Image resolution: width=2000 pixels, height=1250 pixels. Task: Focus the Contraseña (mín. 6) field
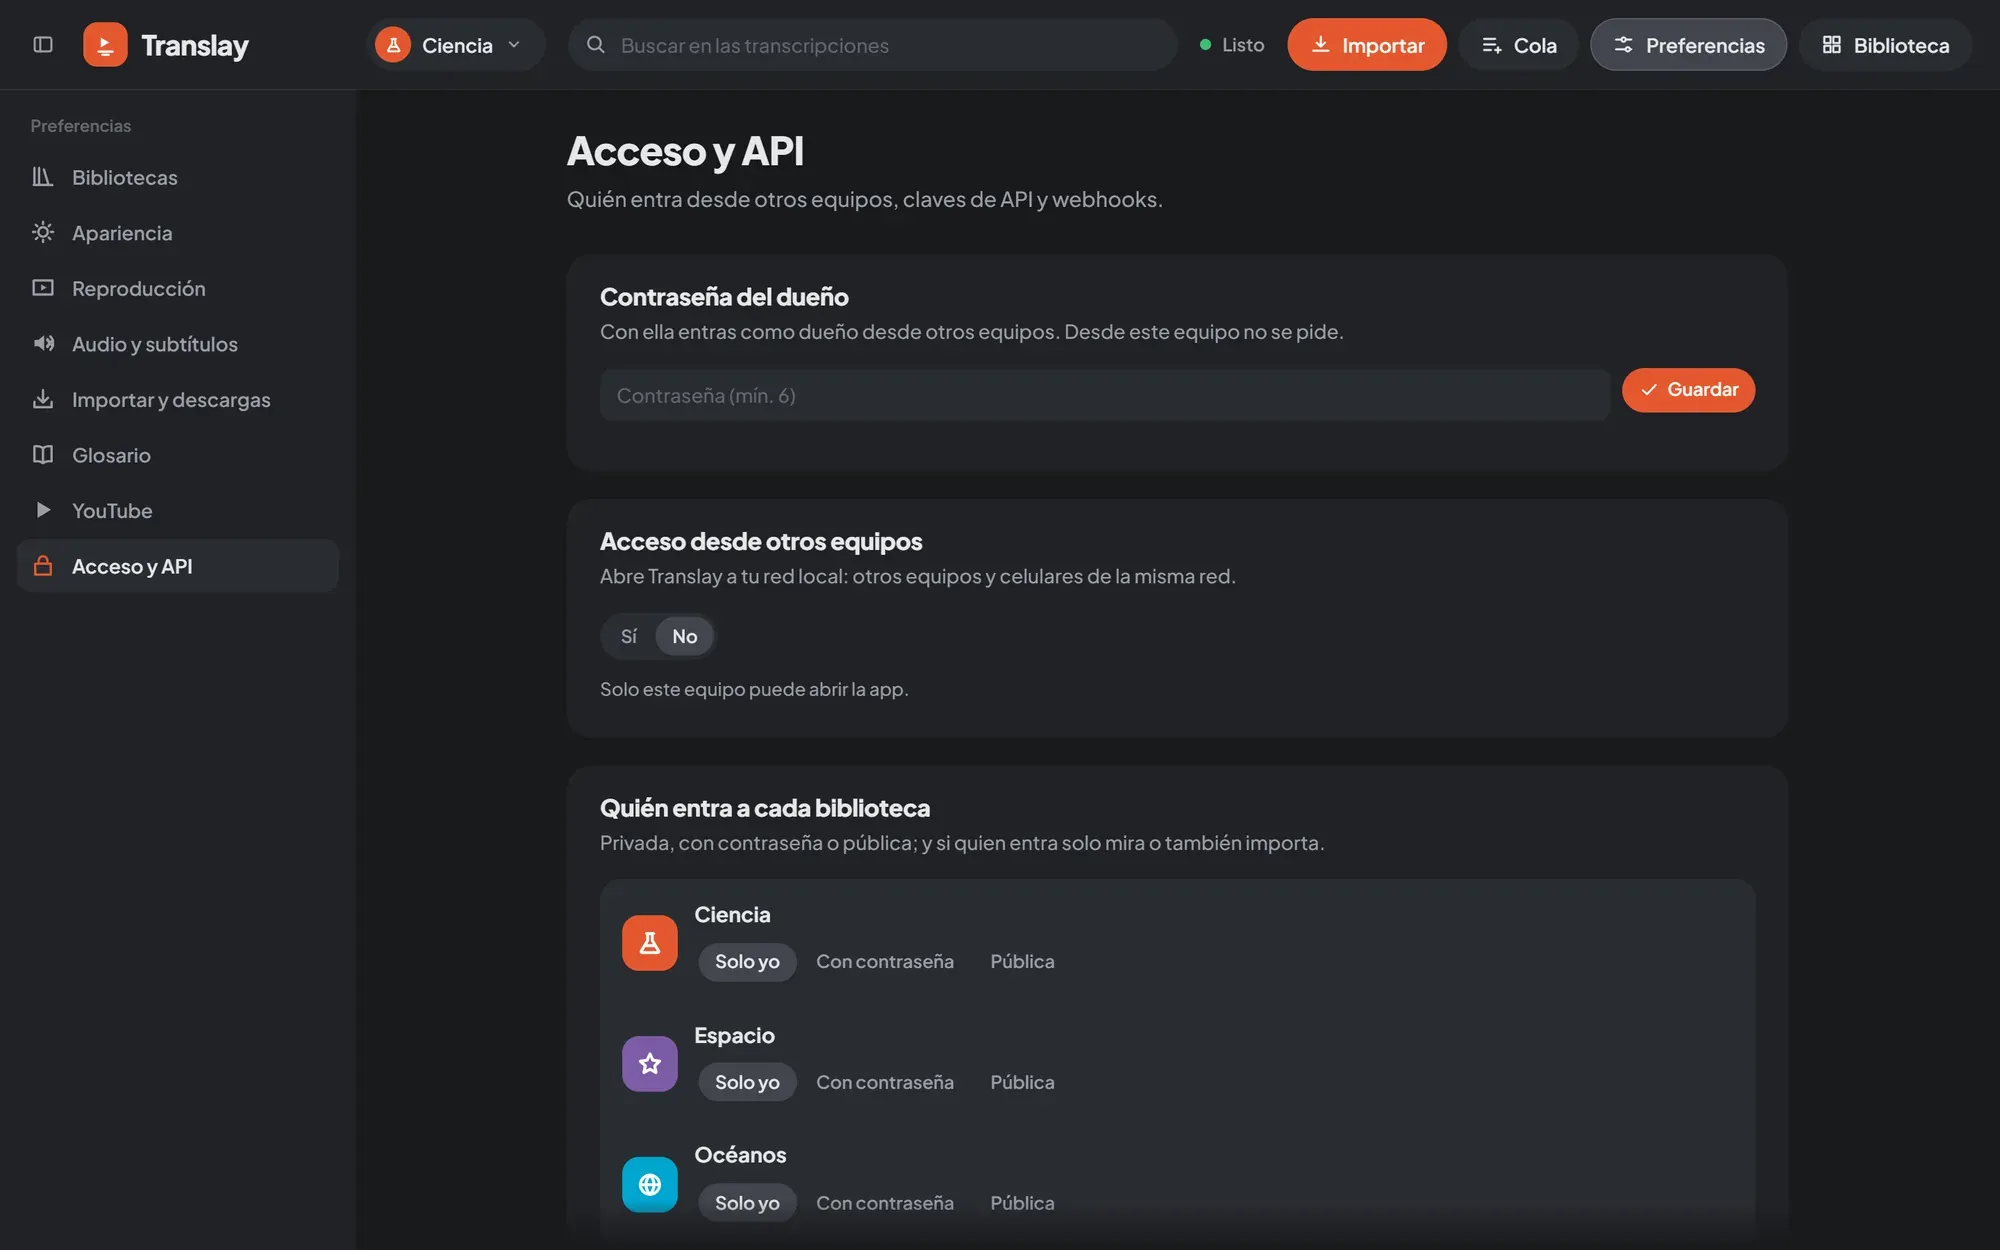pos(1105,396)
